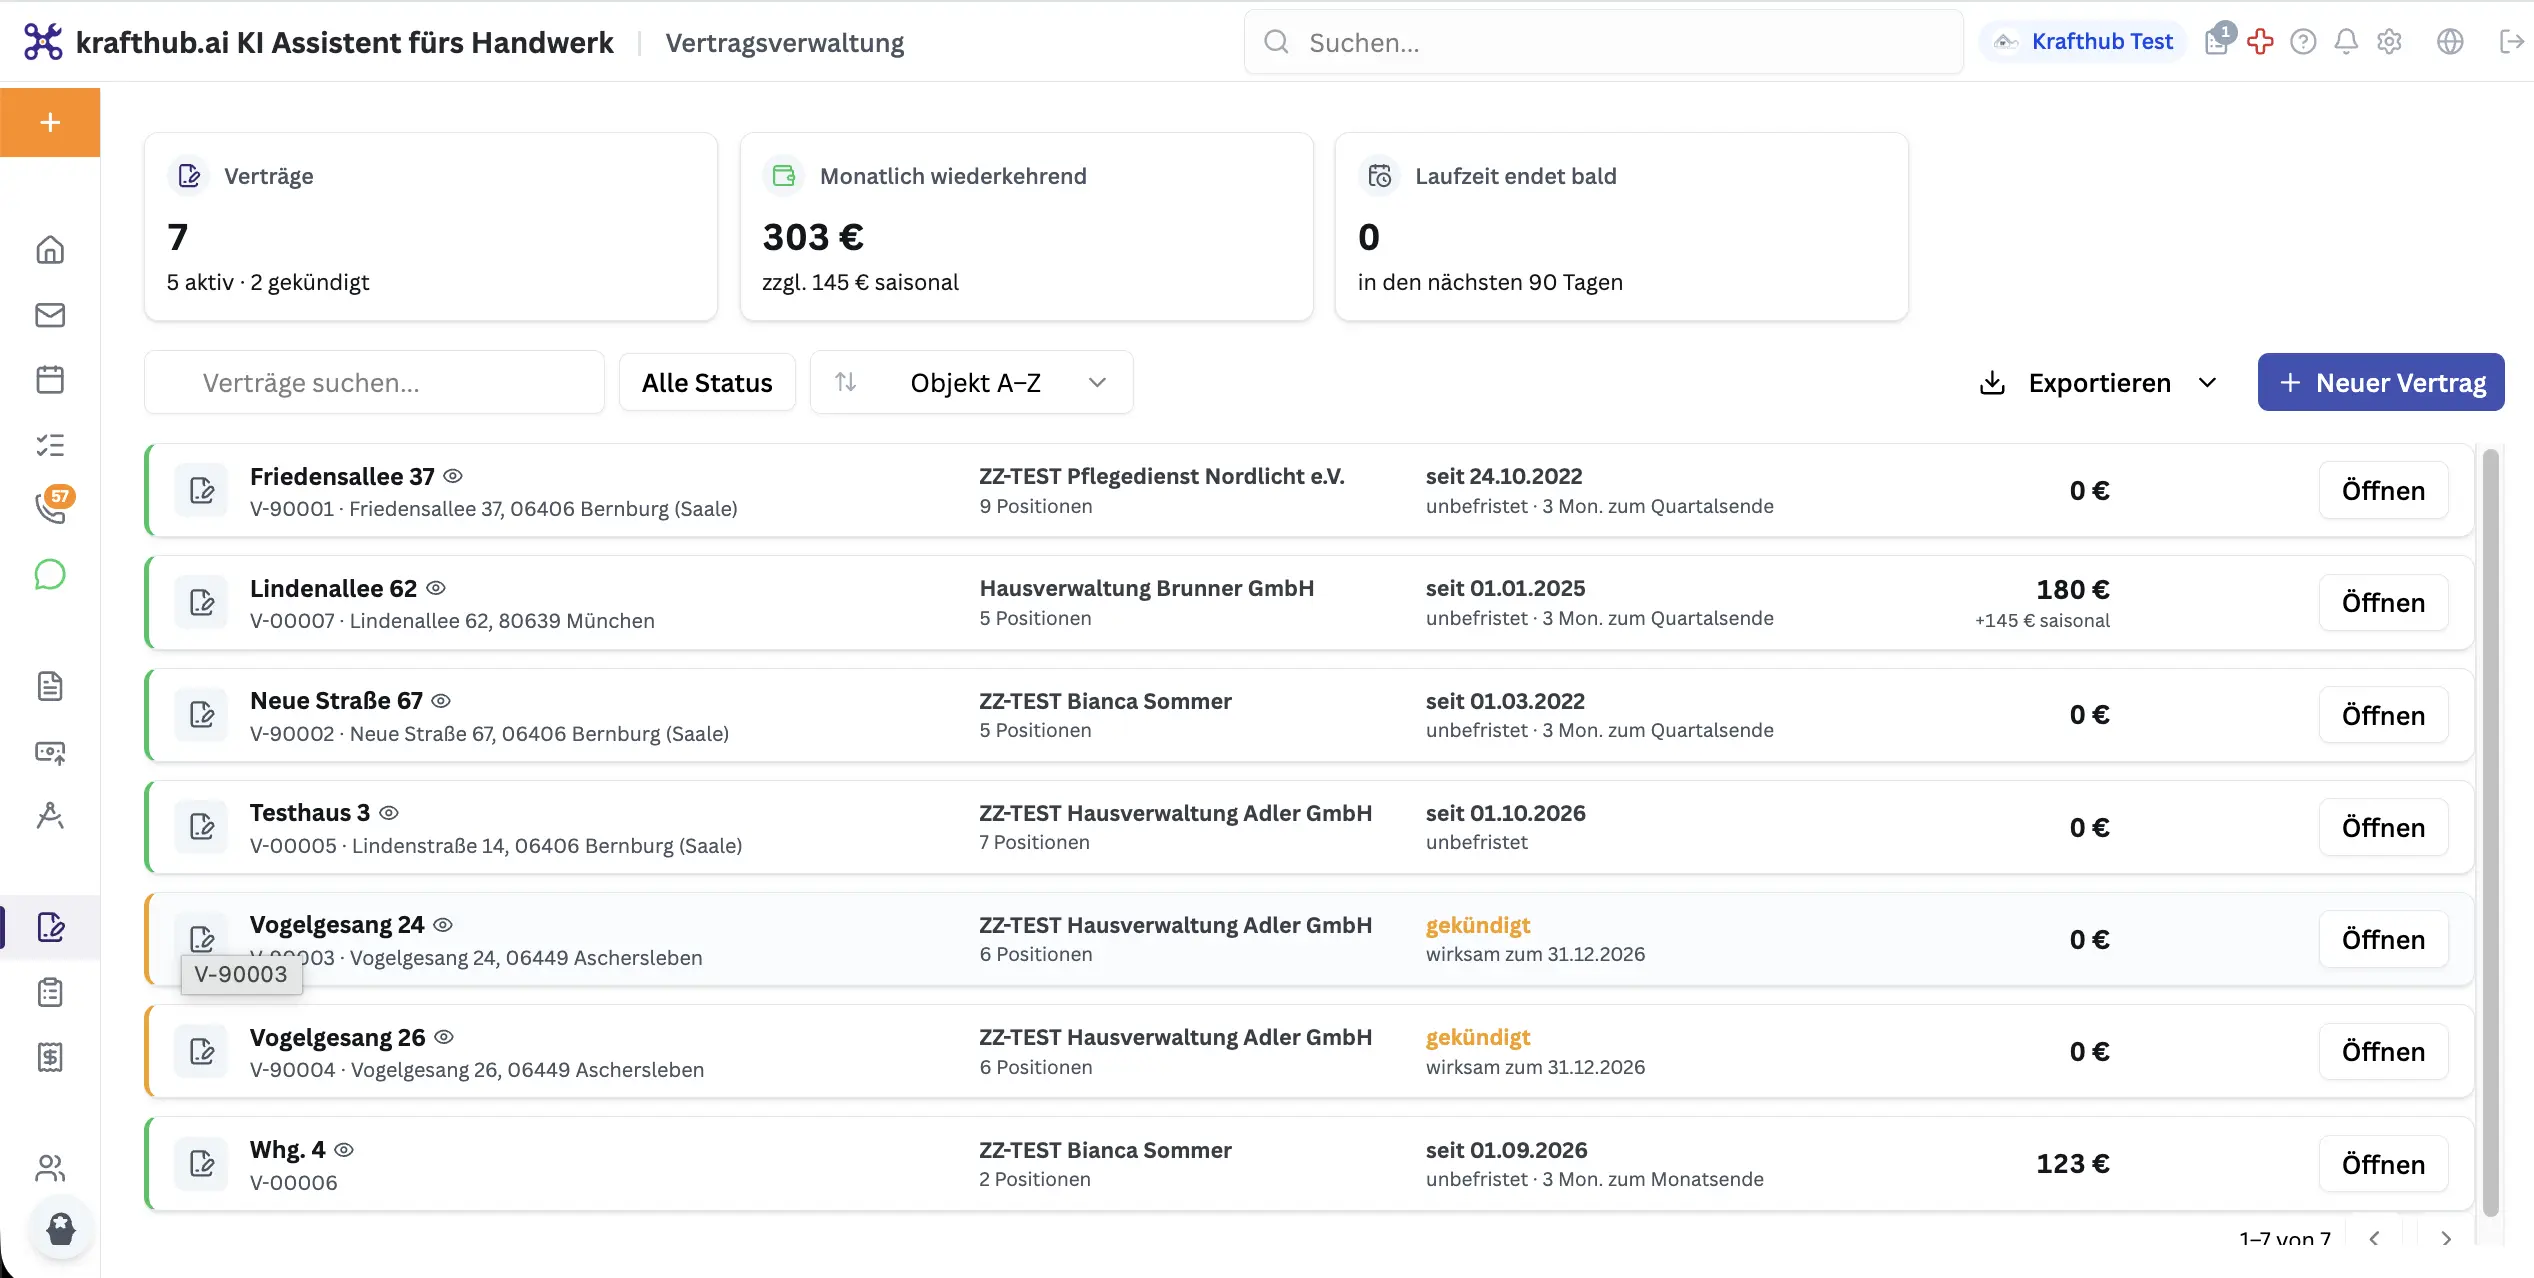Click the Testhaus 3 contract title
Screen dimensions: 2534x1278
(x=310, y=813)
